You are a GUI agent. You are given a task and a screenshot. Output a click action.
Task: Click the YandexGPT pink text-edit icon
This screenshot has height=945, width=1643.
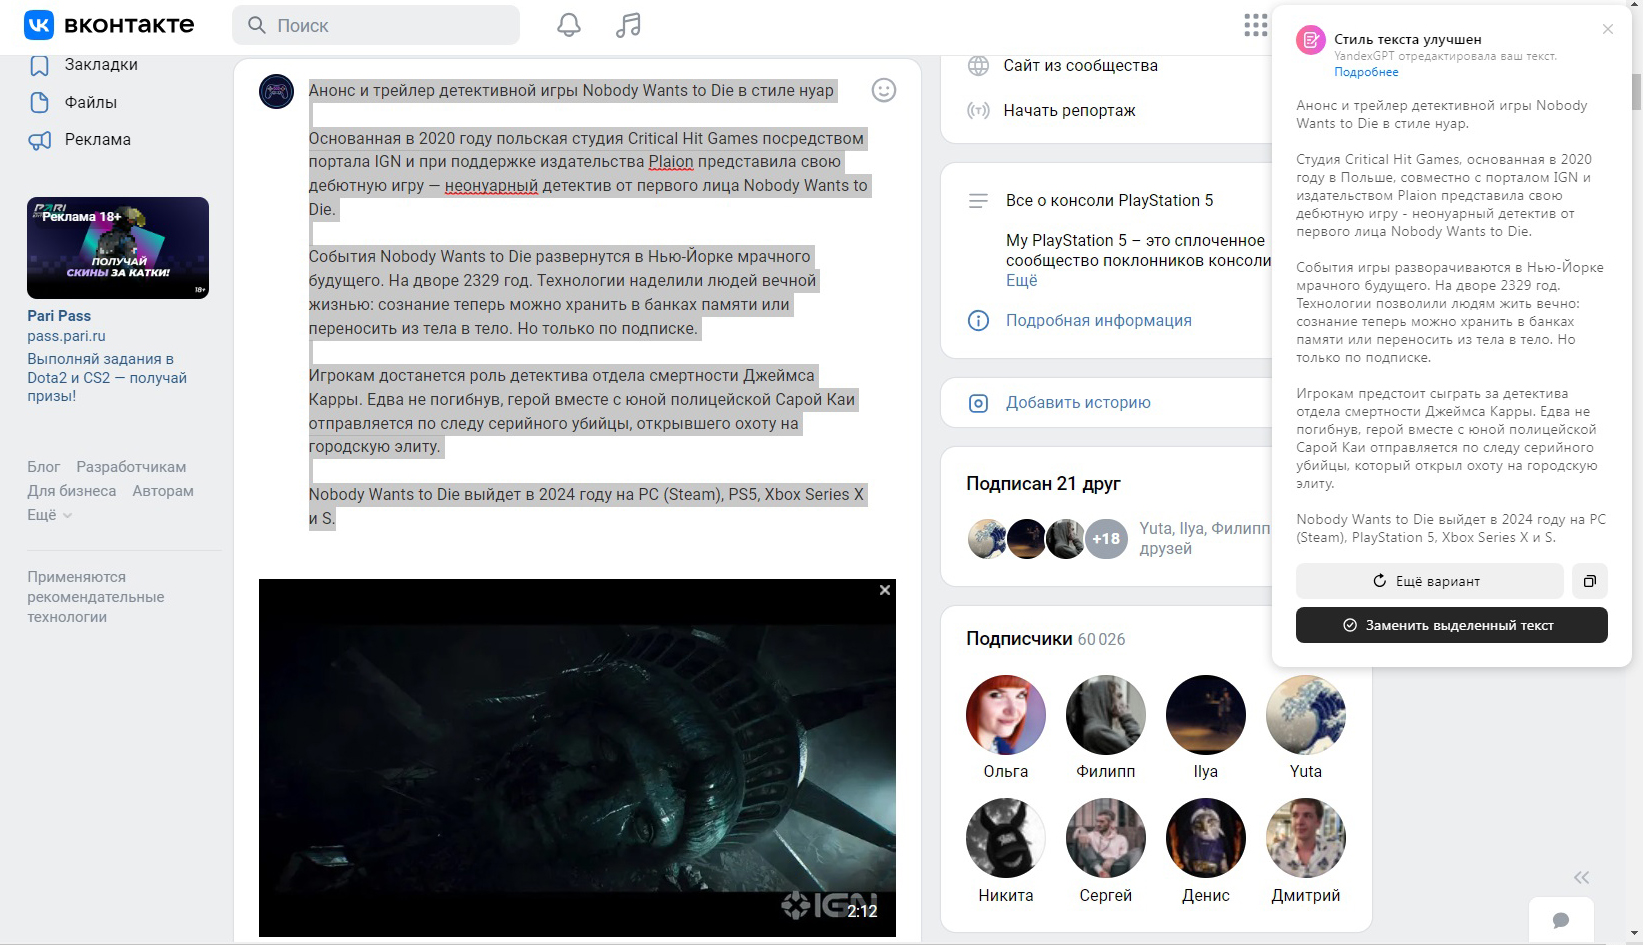coord(1311,41)
